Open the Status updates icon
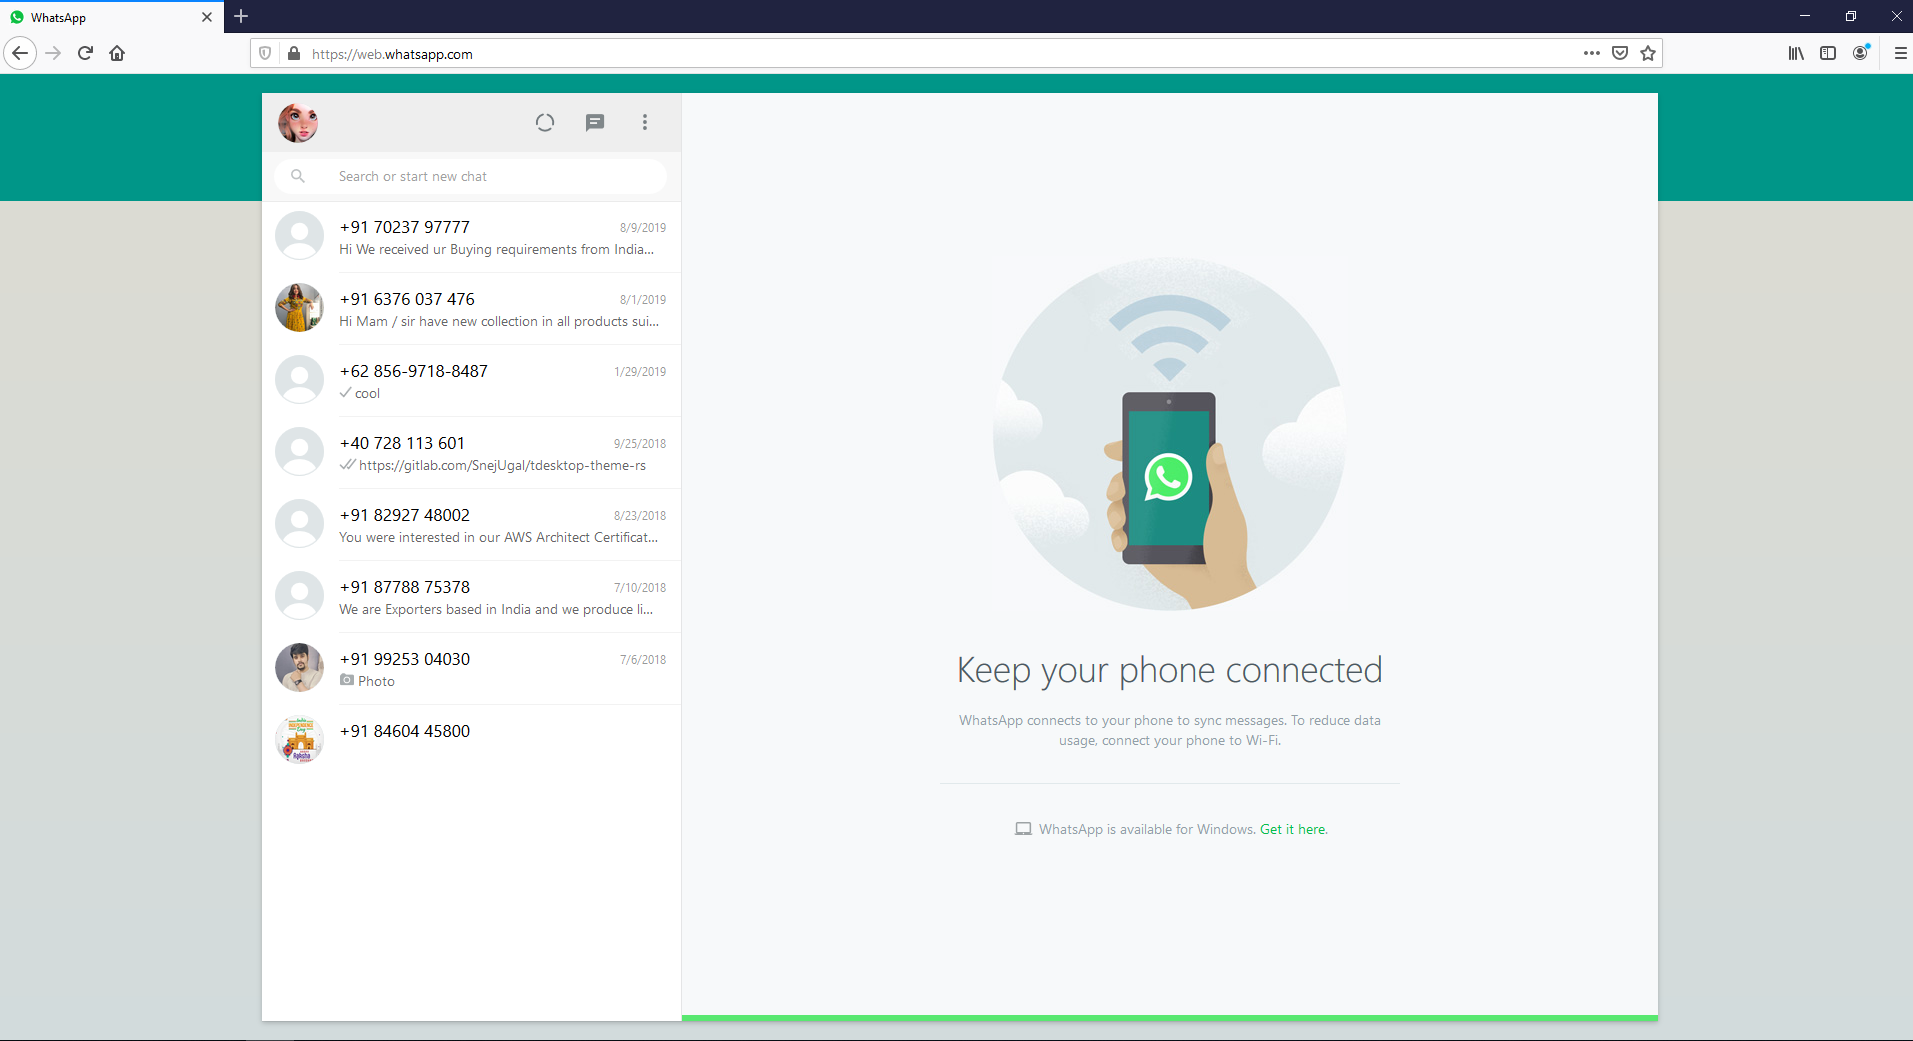This screenshot has height=1041, width=1913. click(x=545, y=122)
